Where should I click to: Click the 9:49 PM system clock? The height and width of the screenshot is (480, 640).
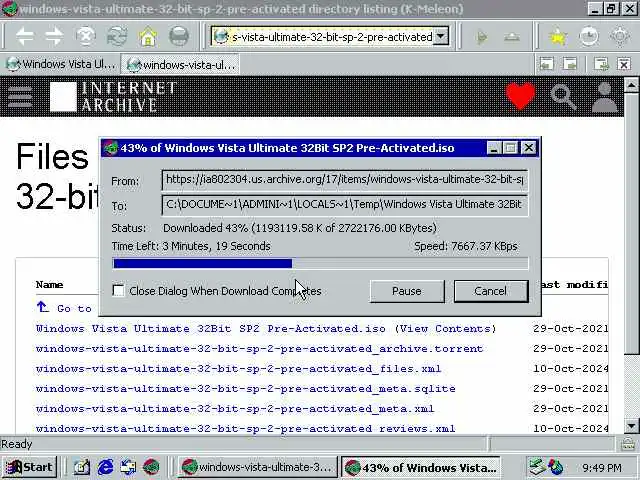[602, 467]
